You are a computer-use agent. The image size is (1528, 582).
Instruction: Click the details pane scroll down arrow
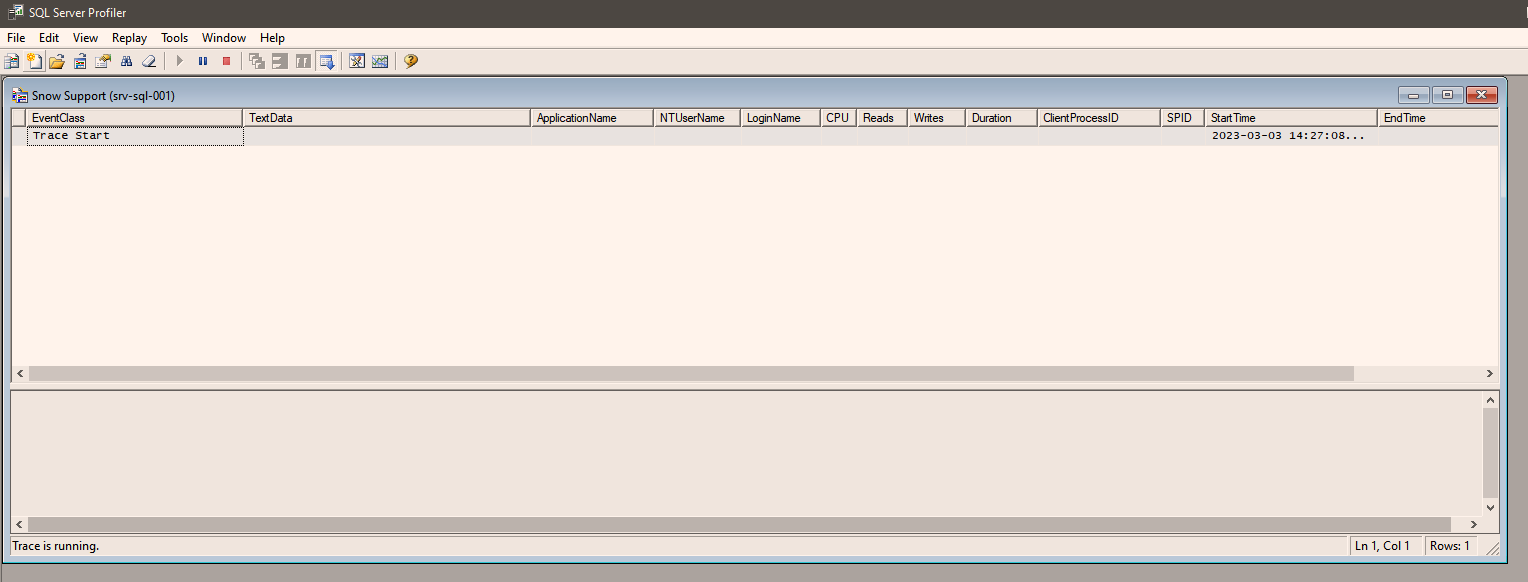point(1491,507)
